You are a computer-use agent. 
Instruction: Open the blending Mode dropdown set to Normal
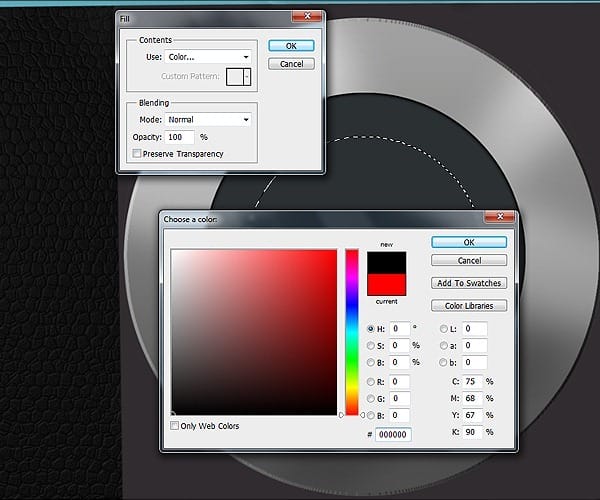[x=208, y=120]
